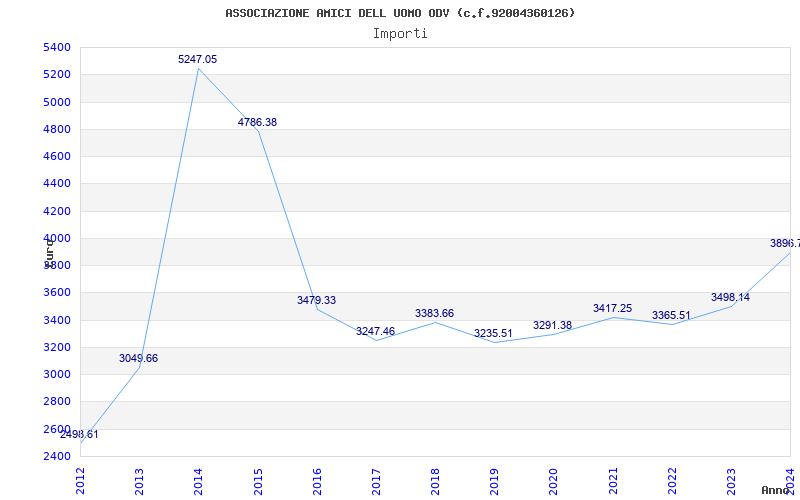Select the 2018 x-axis year label
The width and height of the screenshot is (800, 500).
(x=435, y=481)
